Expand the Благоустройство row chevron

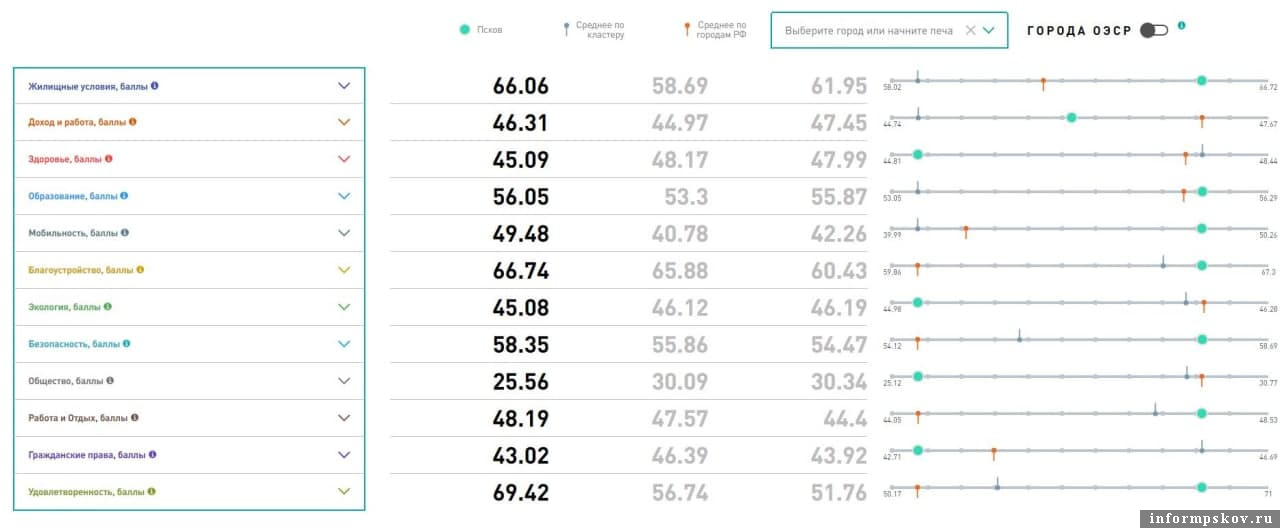(x=344, y=270)
